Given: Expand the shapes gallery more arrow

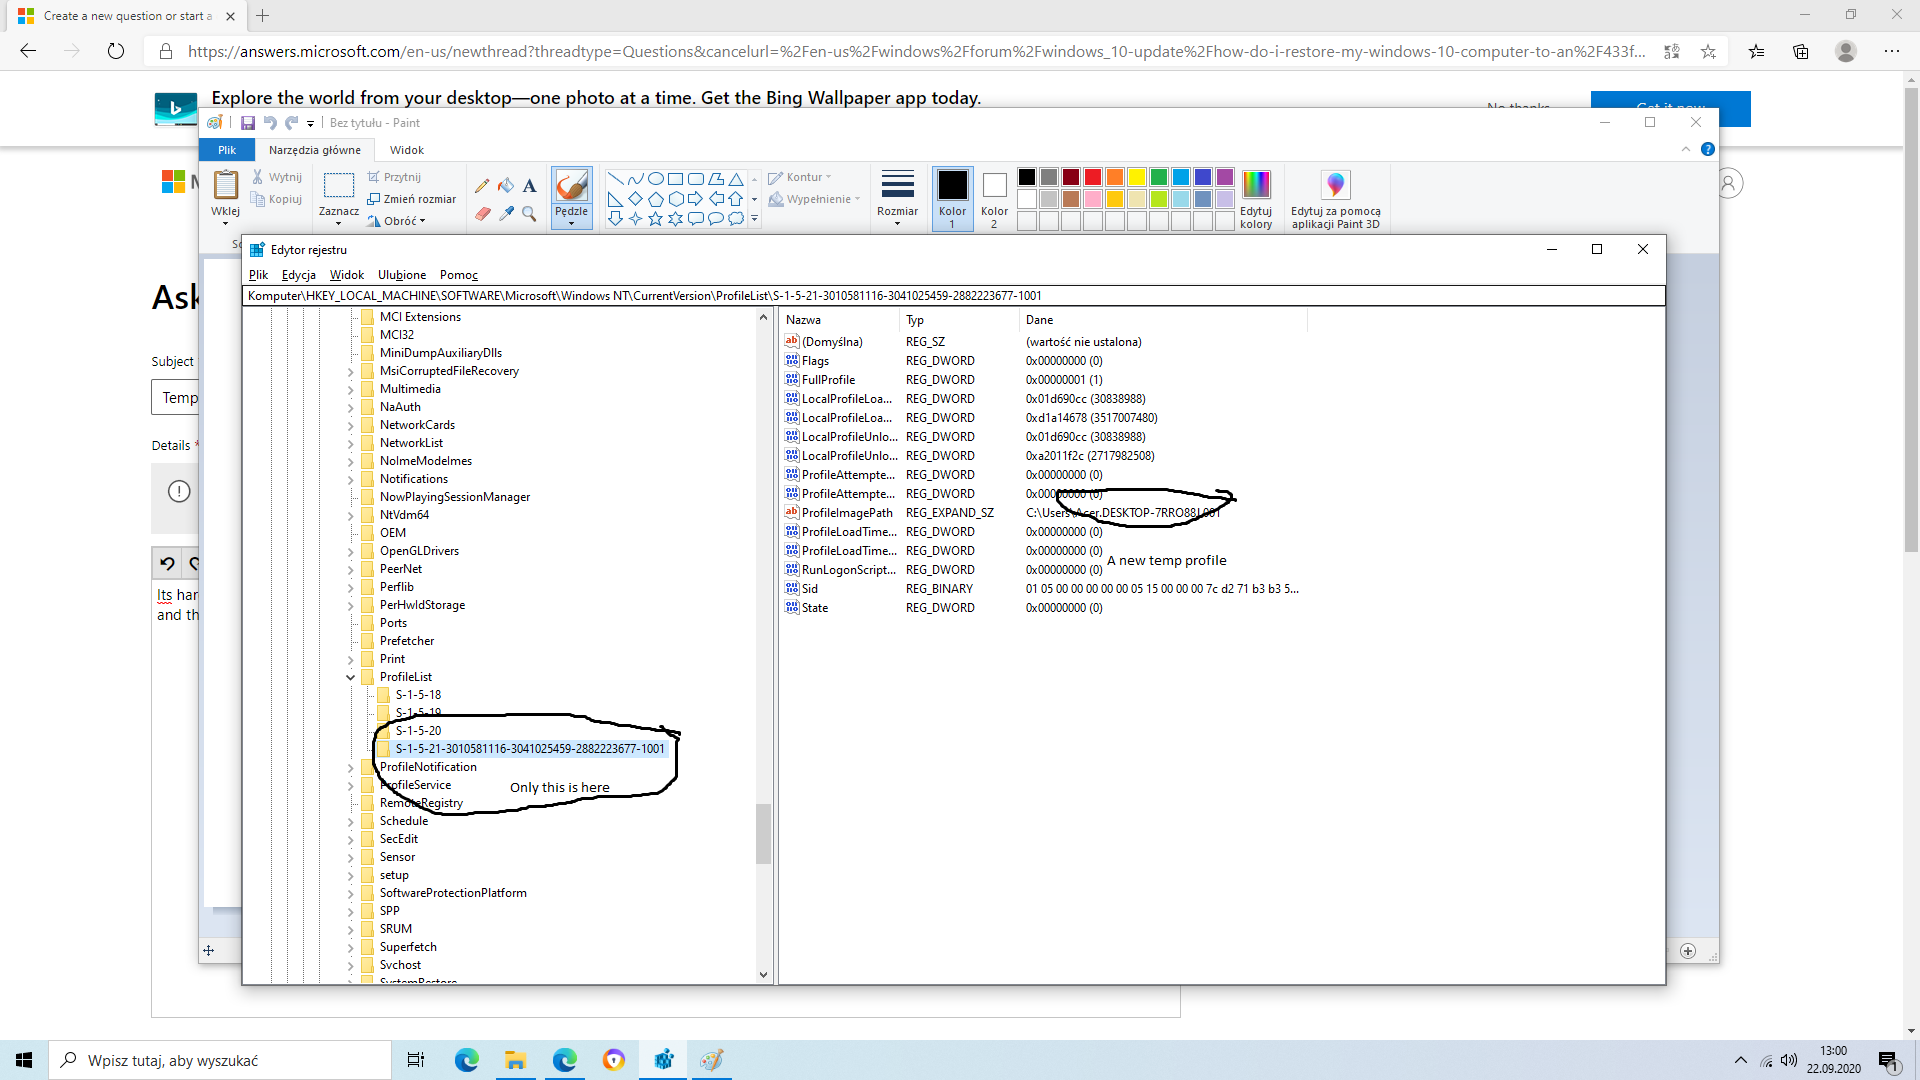Looking at the screenshot, I should 754,219.
